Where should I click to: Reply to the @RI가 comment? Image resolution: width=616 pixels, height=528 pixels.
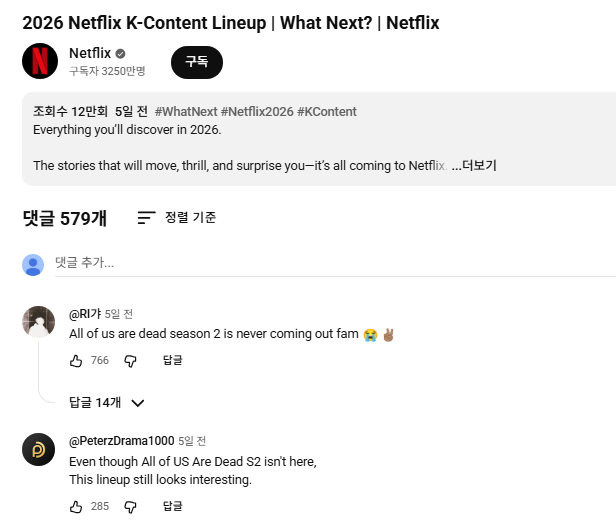(x=173, y=361)
